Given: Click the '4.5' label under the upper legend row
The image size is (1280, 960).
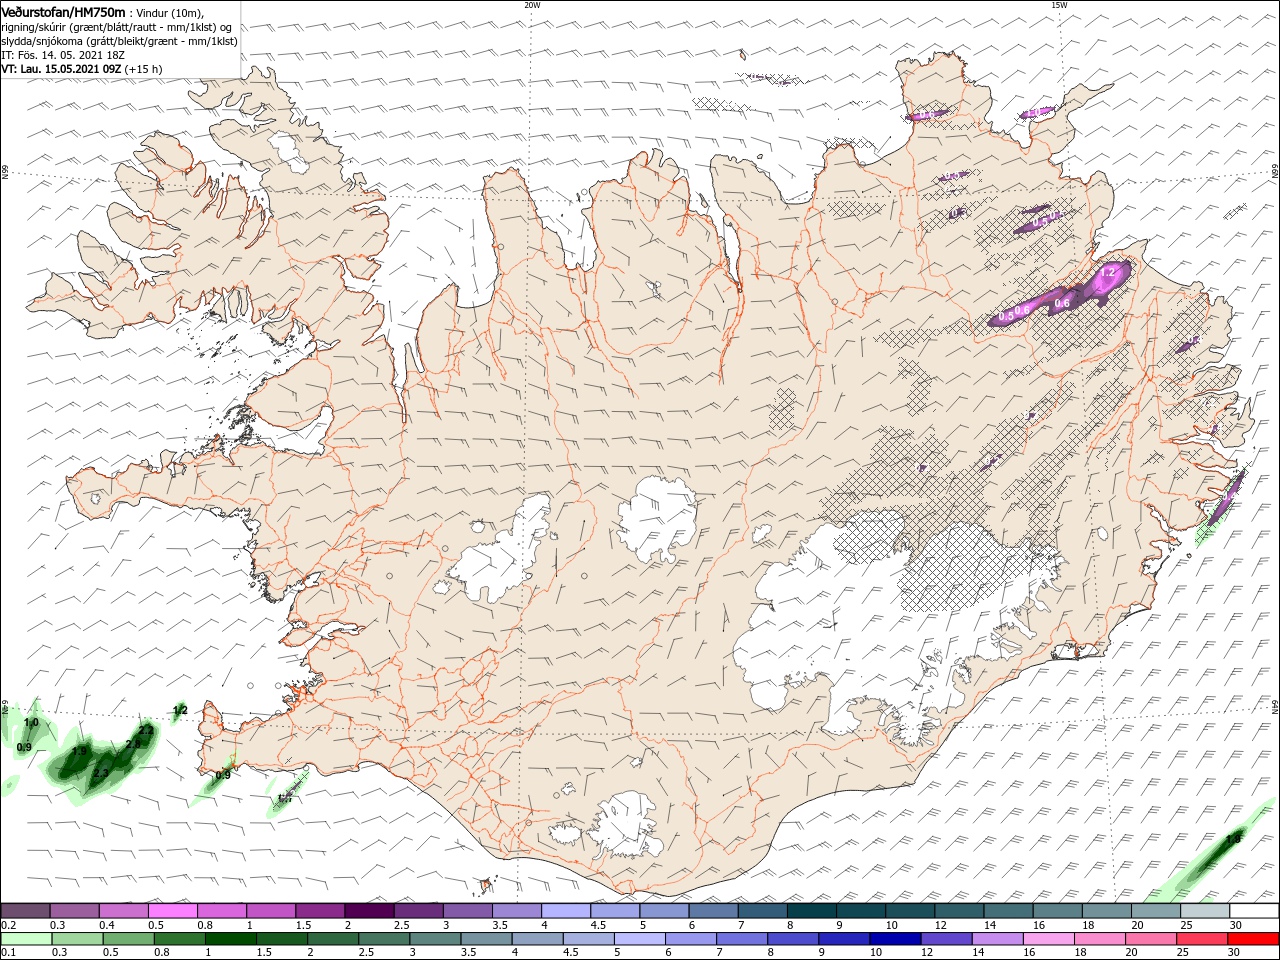Looking at the screenshot, I should [598, 925].
